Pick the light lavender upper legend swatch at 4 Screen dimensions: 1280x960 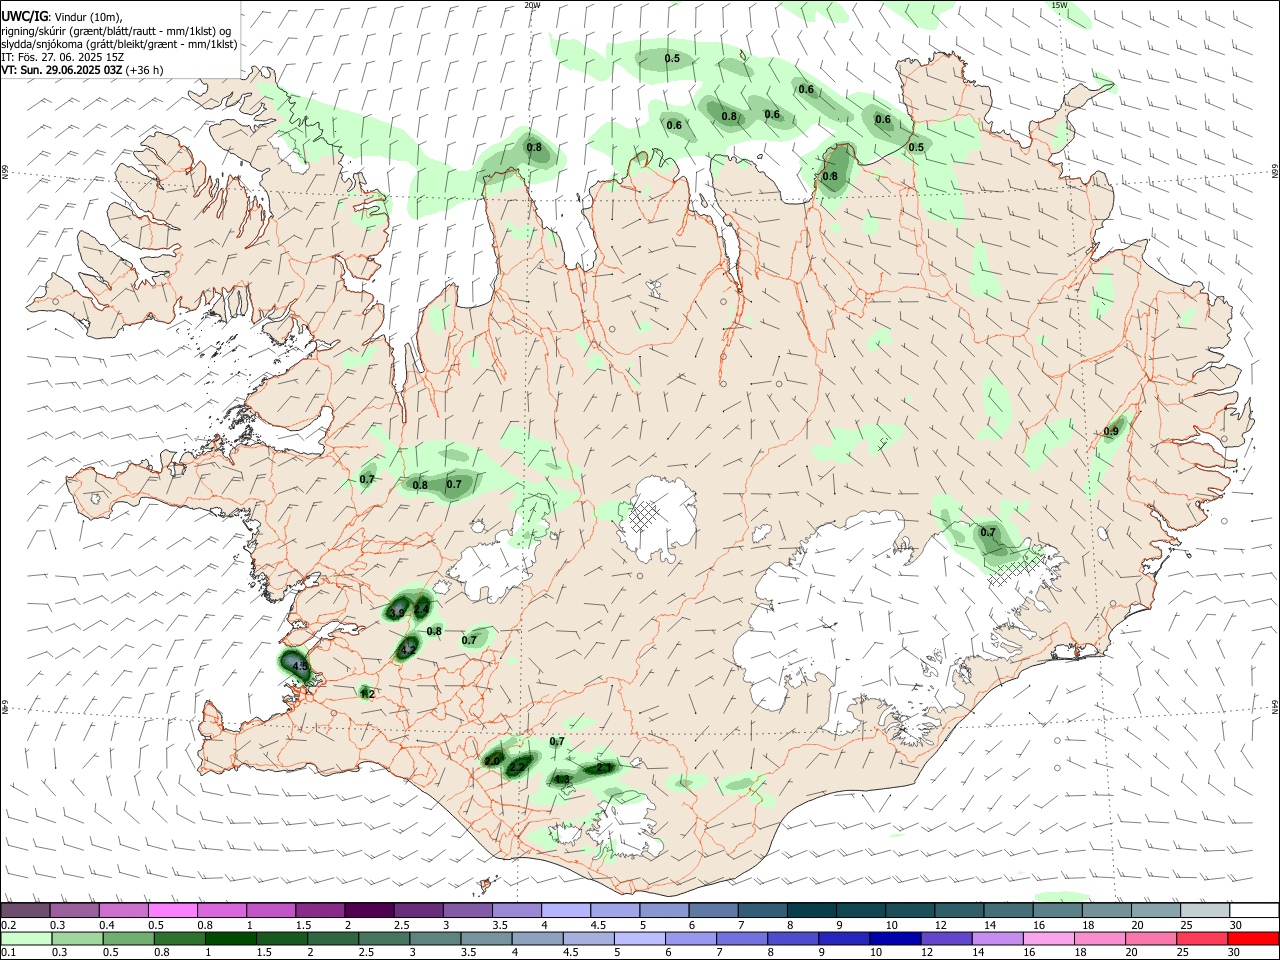point(566,911)
